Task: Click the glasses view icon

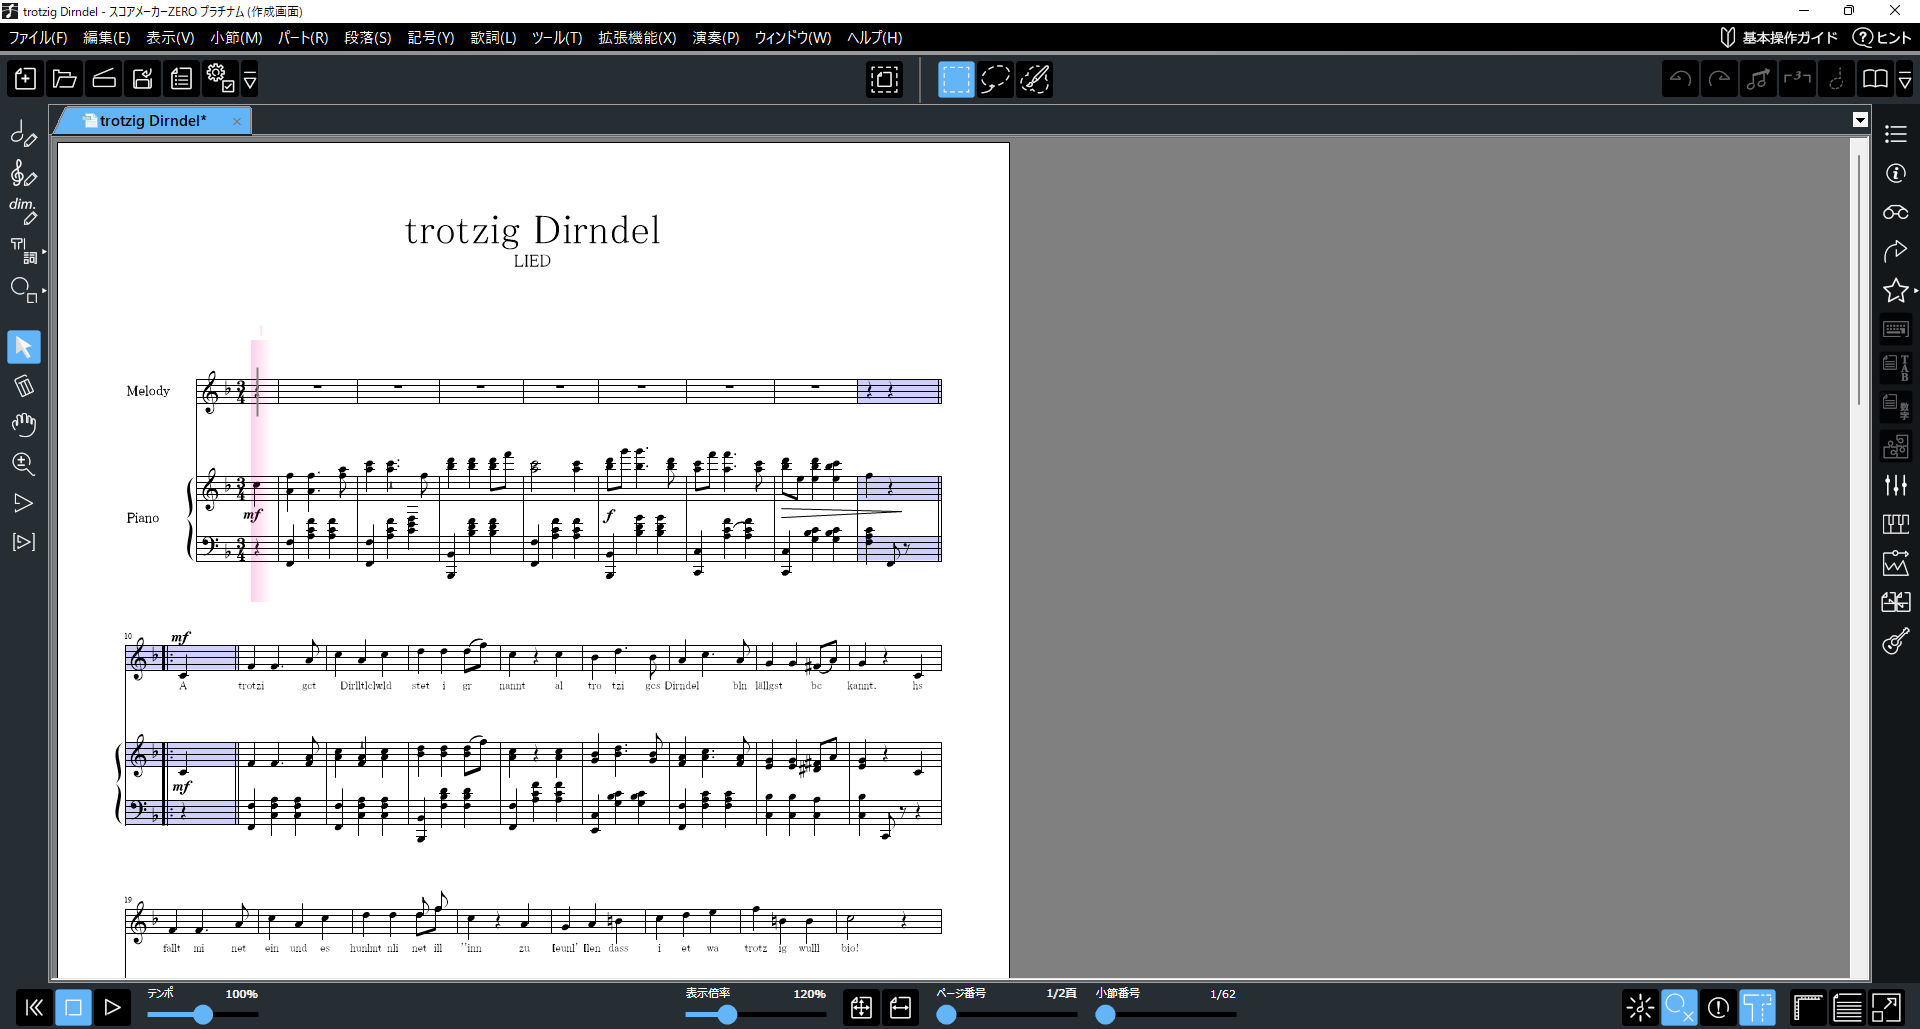Action: [x=1895, y=212]
